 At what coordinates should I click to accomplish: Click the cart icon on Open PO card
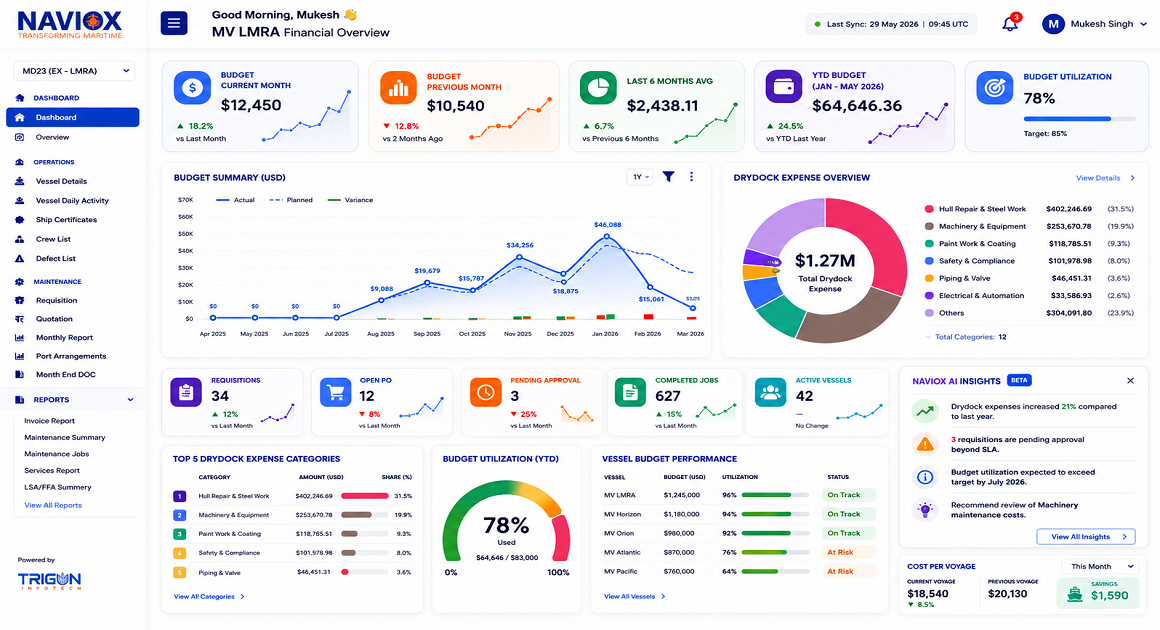335,393
